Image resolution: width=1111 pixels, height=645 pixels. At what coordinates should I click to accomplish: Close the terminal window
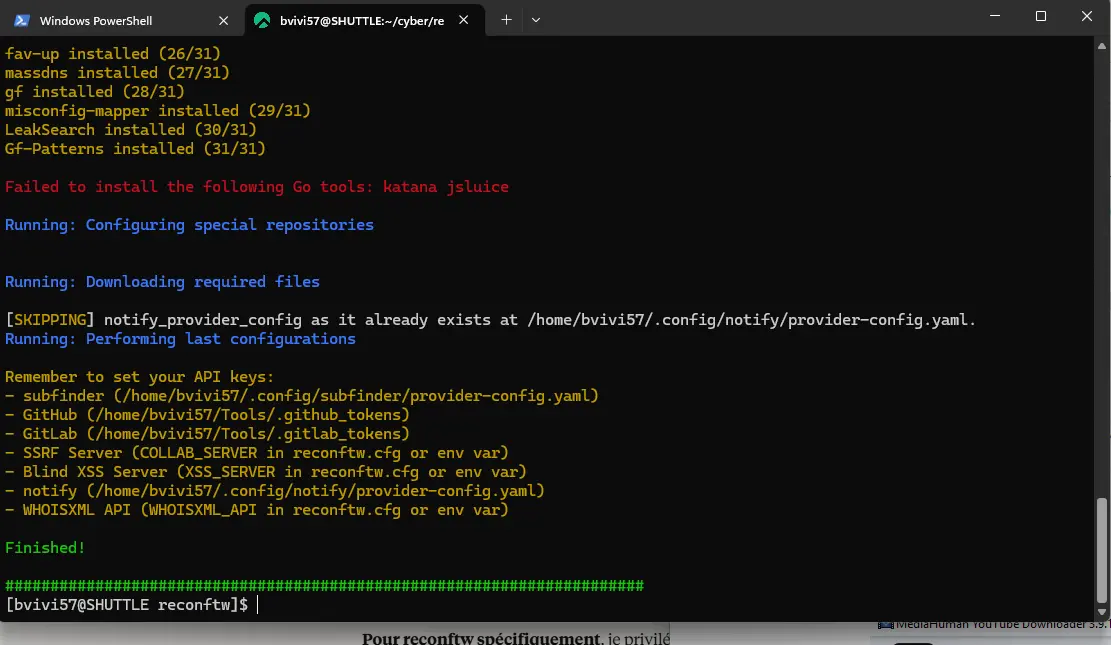pyautogui.click(x=1086, y=16)
